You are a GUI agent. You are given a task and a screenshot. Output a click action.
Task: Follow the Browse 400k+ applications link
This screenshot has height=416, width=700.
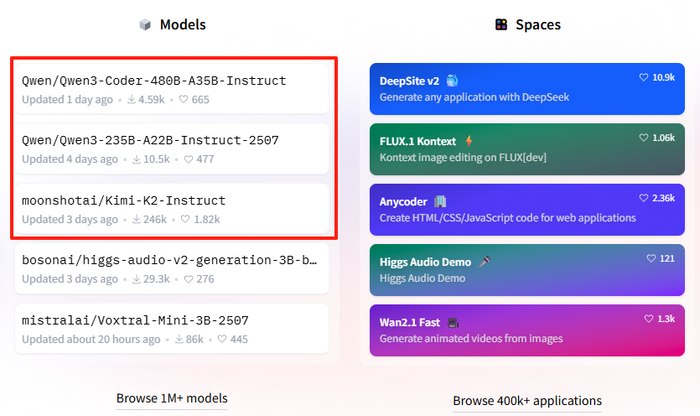(527, 400)
